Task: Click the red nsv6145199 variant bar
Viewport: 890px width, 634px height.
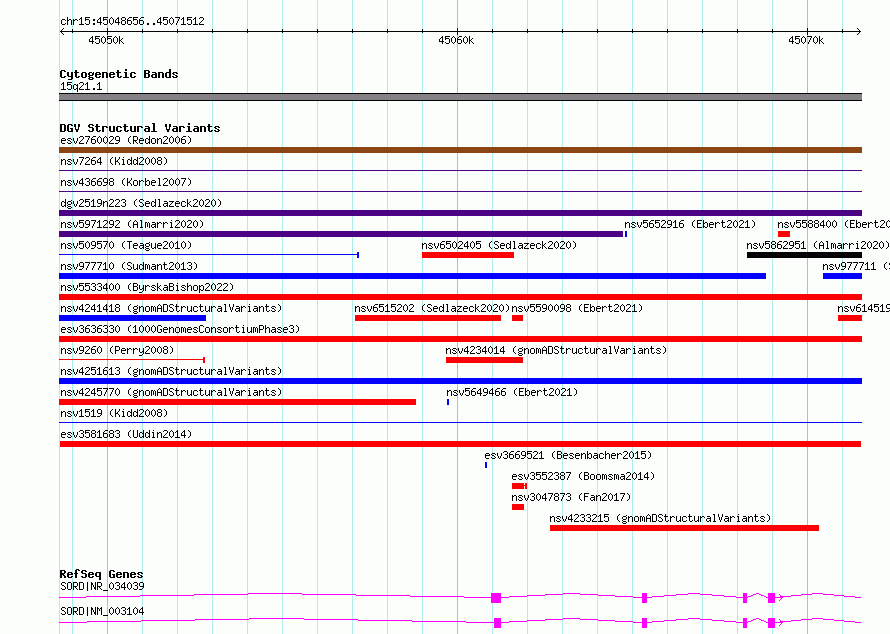Action: [850, 318]
